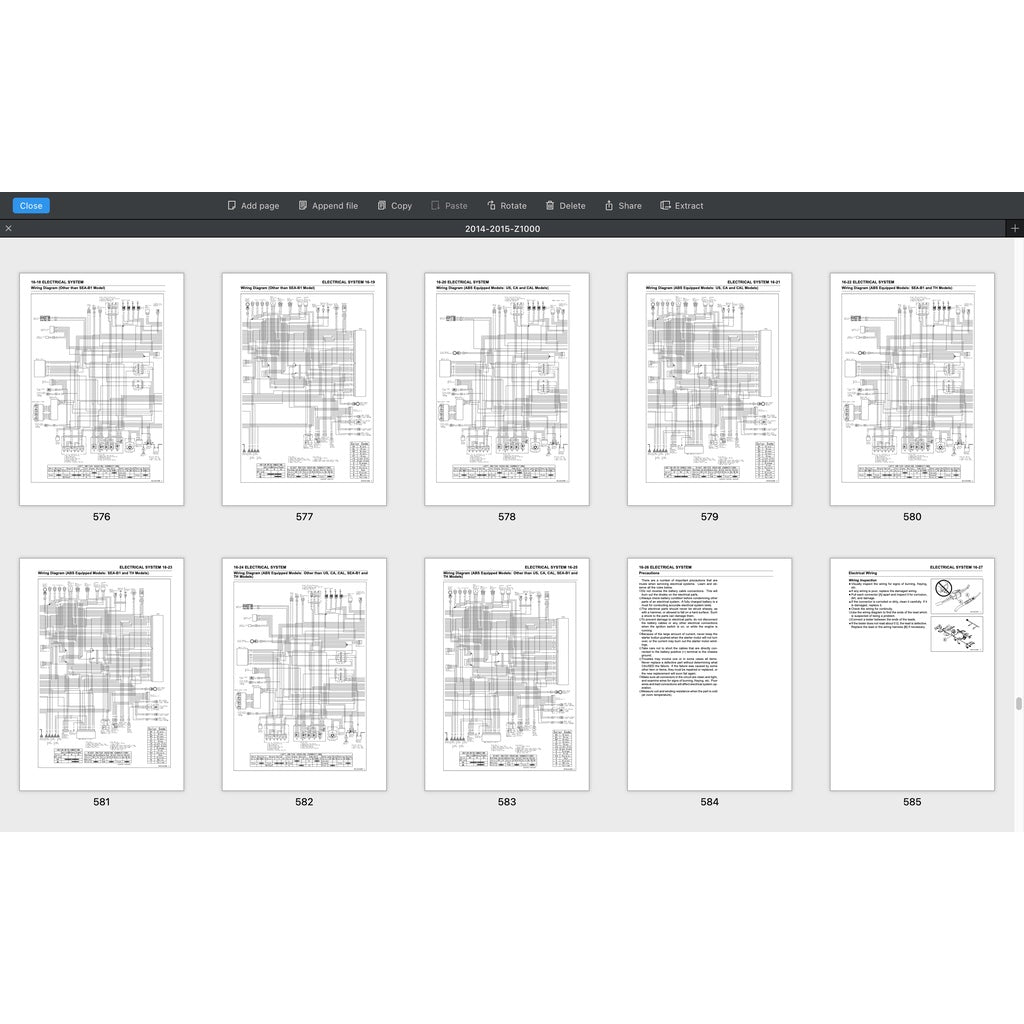Choose page 580 thumbnail

click(x=912, y=389)
